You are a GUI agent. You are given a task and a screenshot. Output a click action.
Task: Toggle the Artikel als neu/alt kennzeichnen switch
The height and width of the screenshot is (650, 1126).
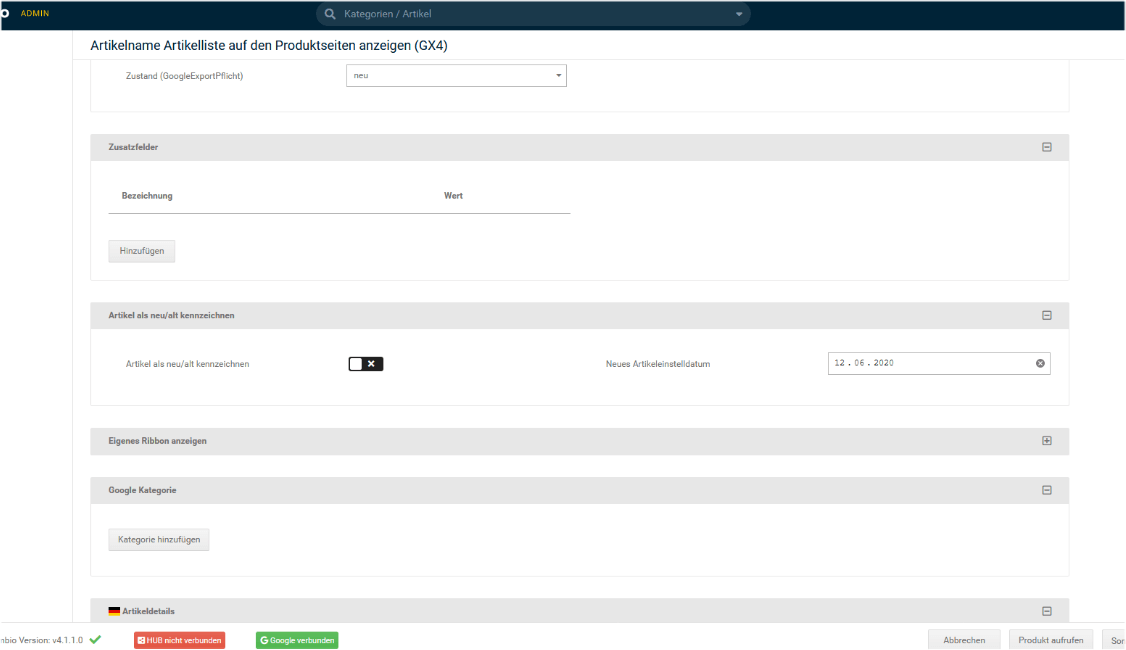tap(366, 364)
